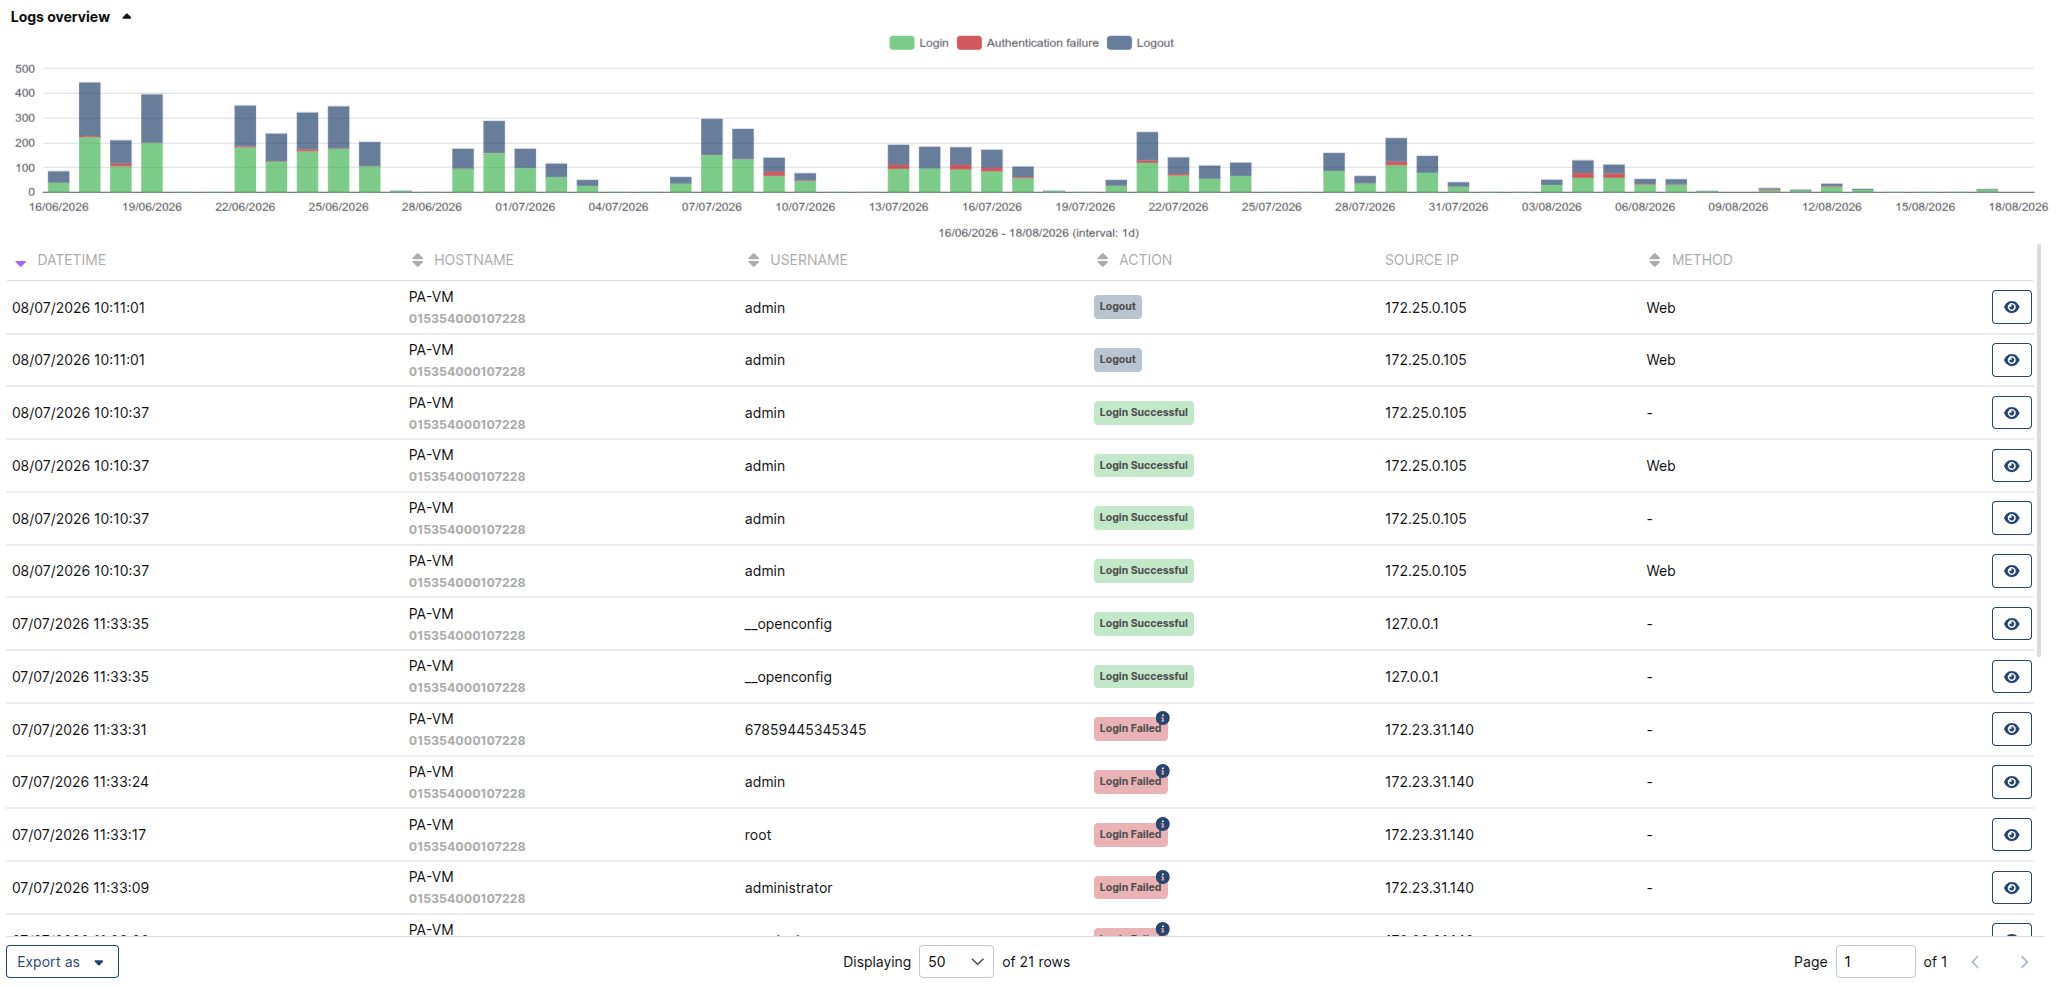Click info badge on 67859445345345 Login Failed
The width and height of the screenshot is (2065, 988).
1162,718
